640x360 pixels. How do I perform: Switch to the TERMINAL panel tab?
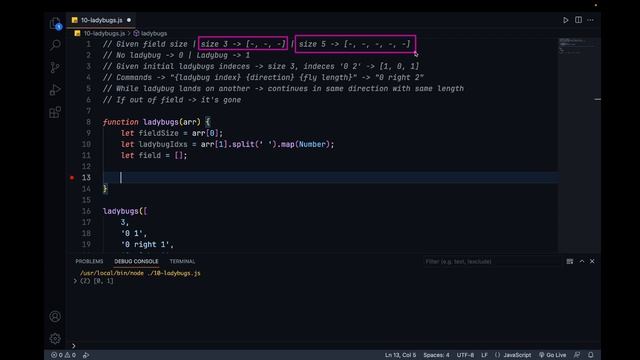pos(182,261)
